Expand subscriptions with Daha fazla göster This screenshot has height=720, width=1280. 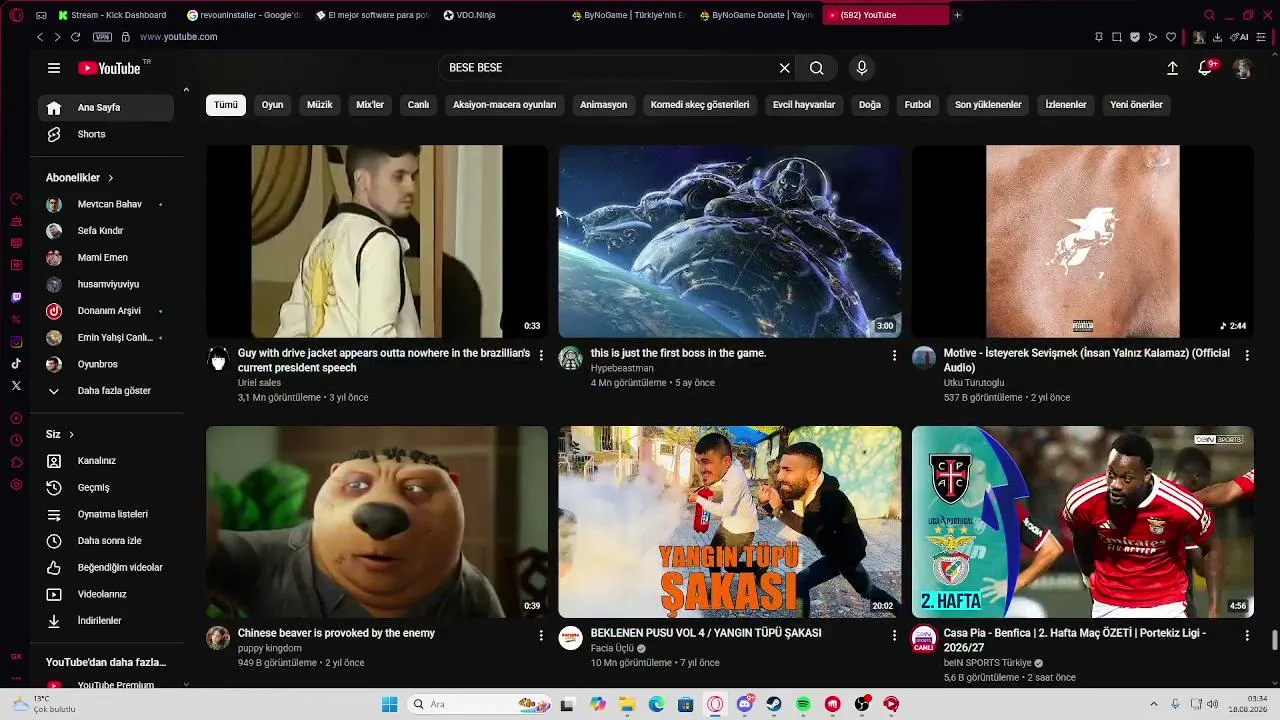point(106,391)
